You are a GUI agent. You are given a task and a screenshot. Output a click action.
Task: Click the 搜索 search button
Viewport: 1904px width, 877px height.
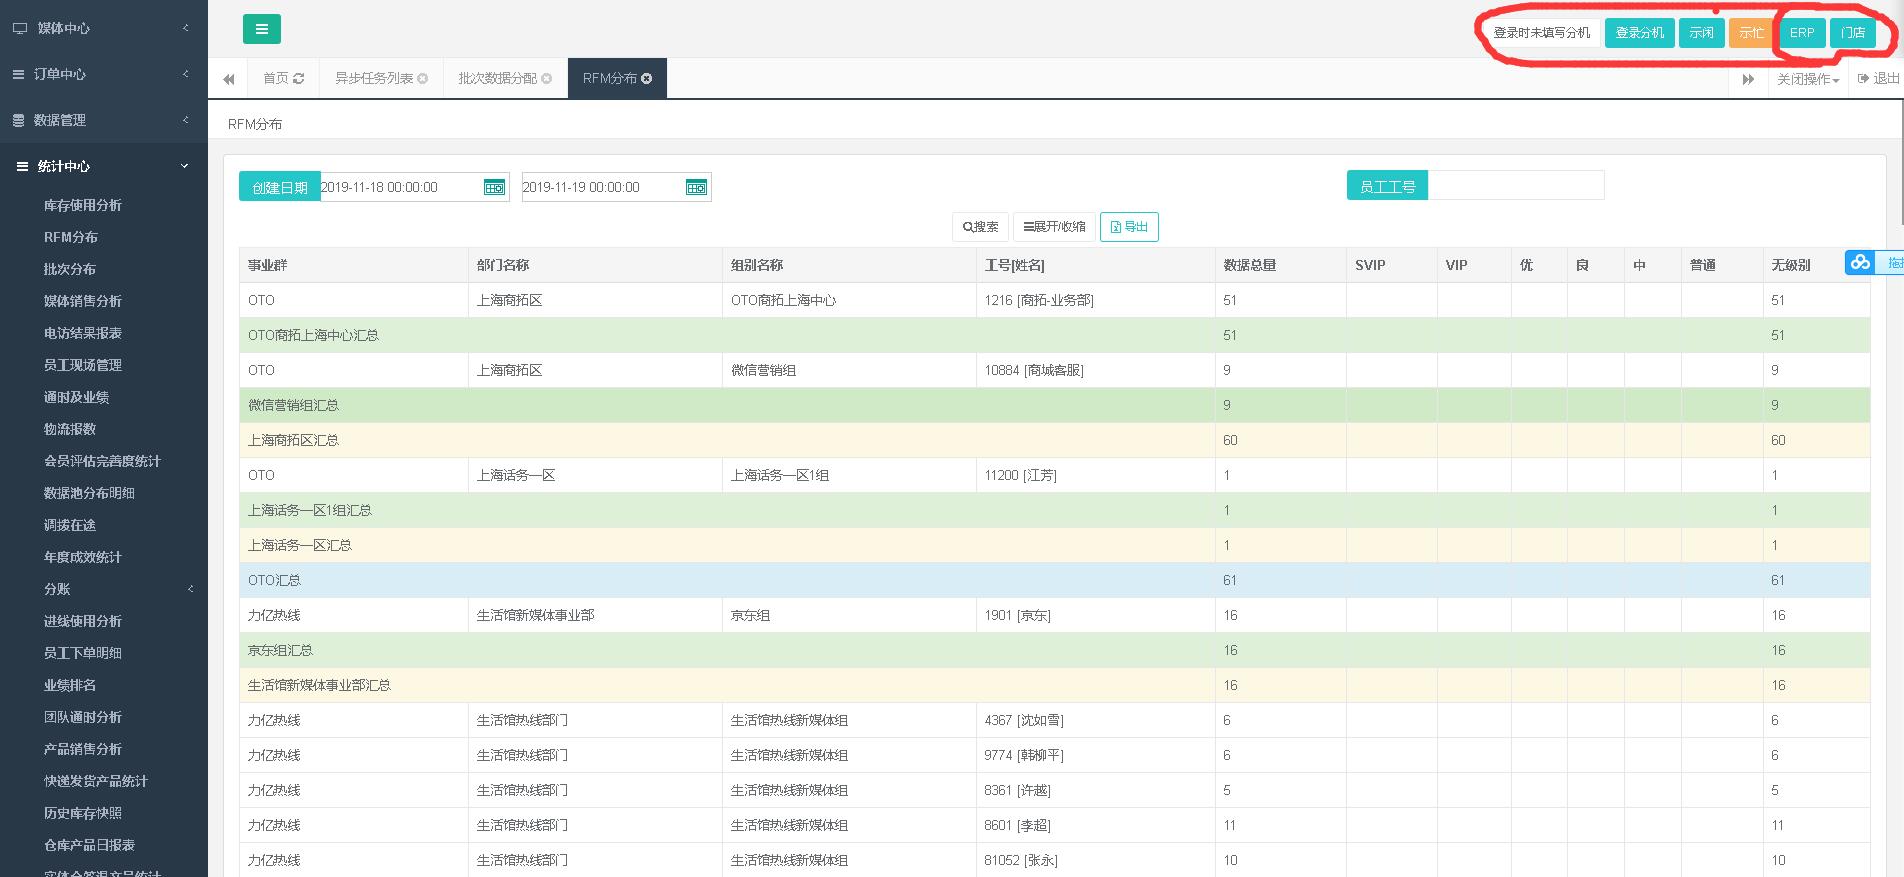pyautogui.click(x=980, y=227)
